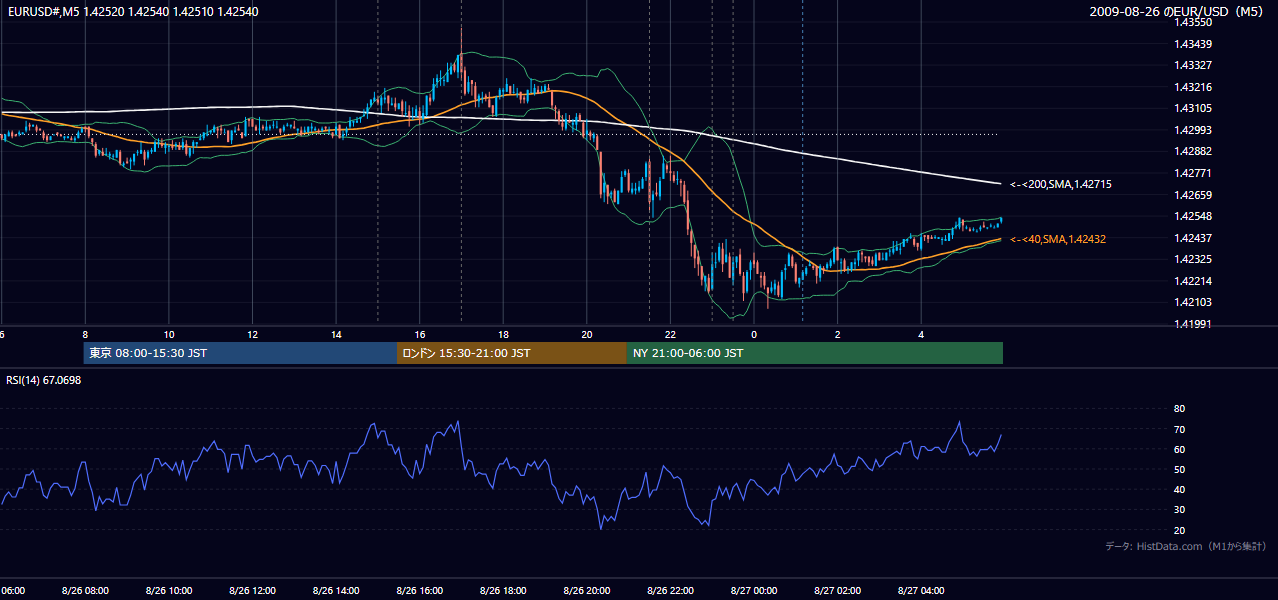Click price level 1.43550 on axis
Viewport: 1278px width, 600px height.
pyautogui.click(x=1194, y=22)
